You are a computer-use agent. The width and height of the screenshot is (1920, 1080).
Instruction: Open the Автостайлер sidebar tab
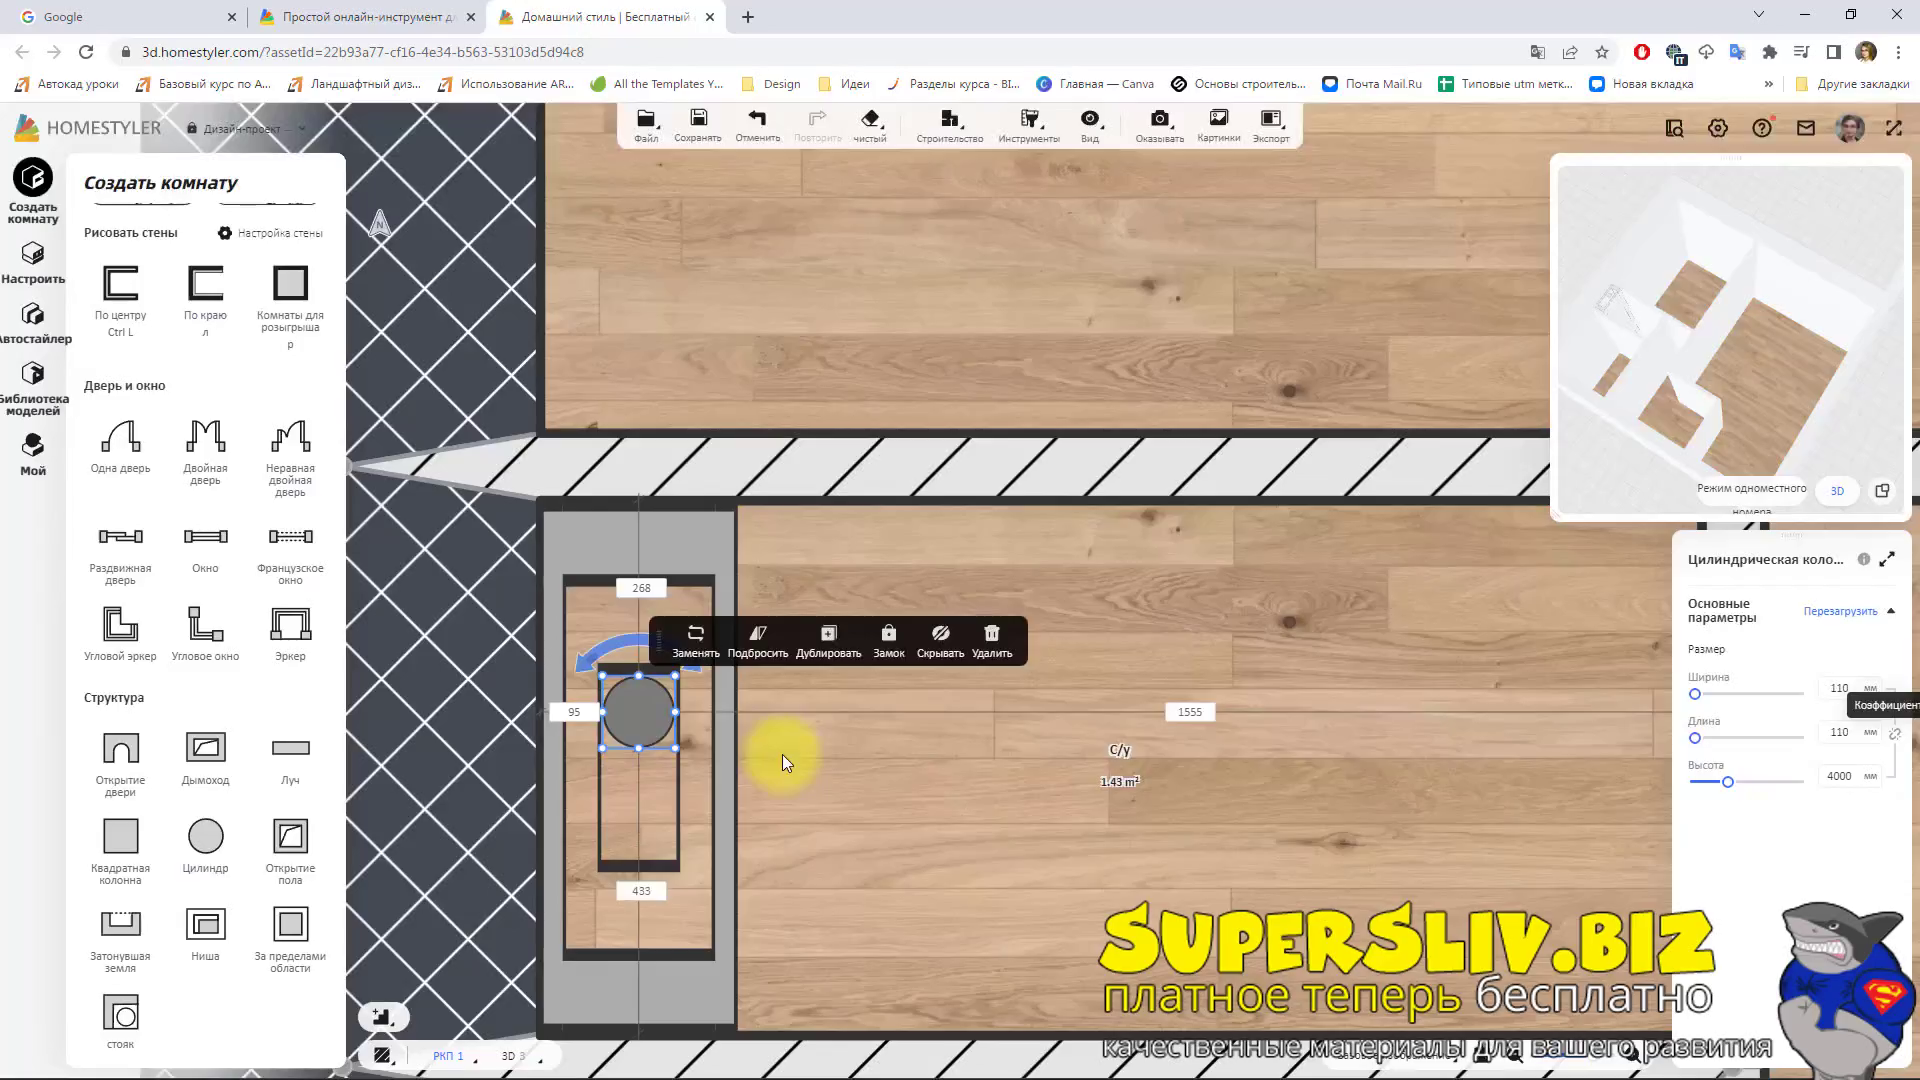[33, 323]
